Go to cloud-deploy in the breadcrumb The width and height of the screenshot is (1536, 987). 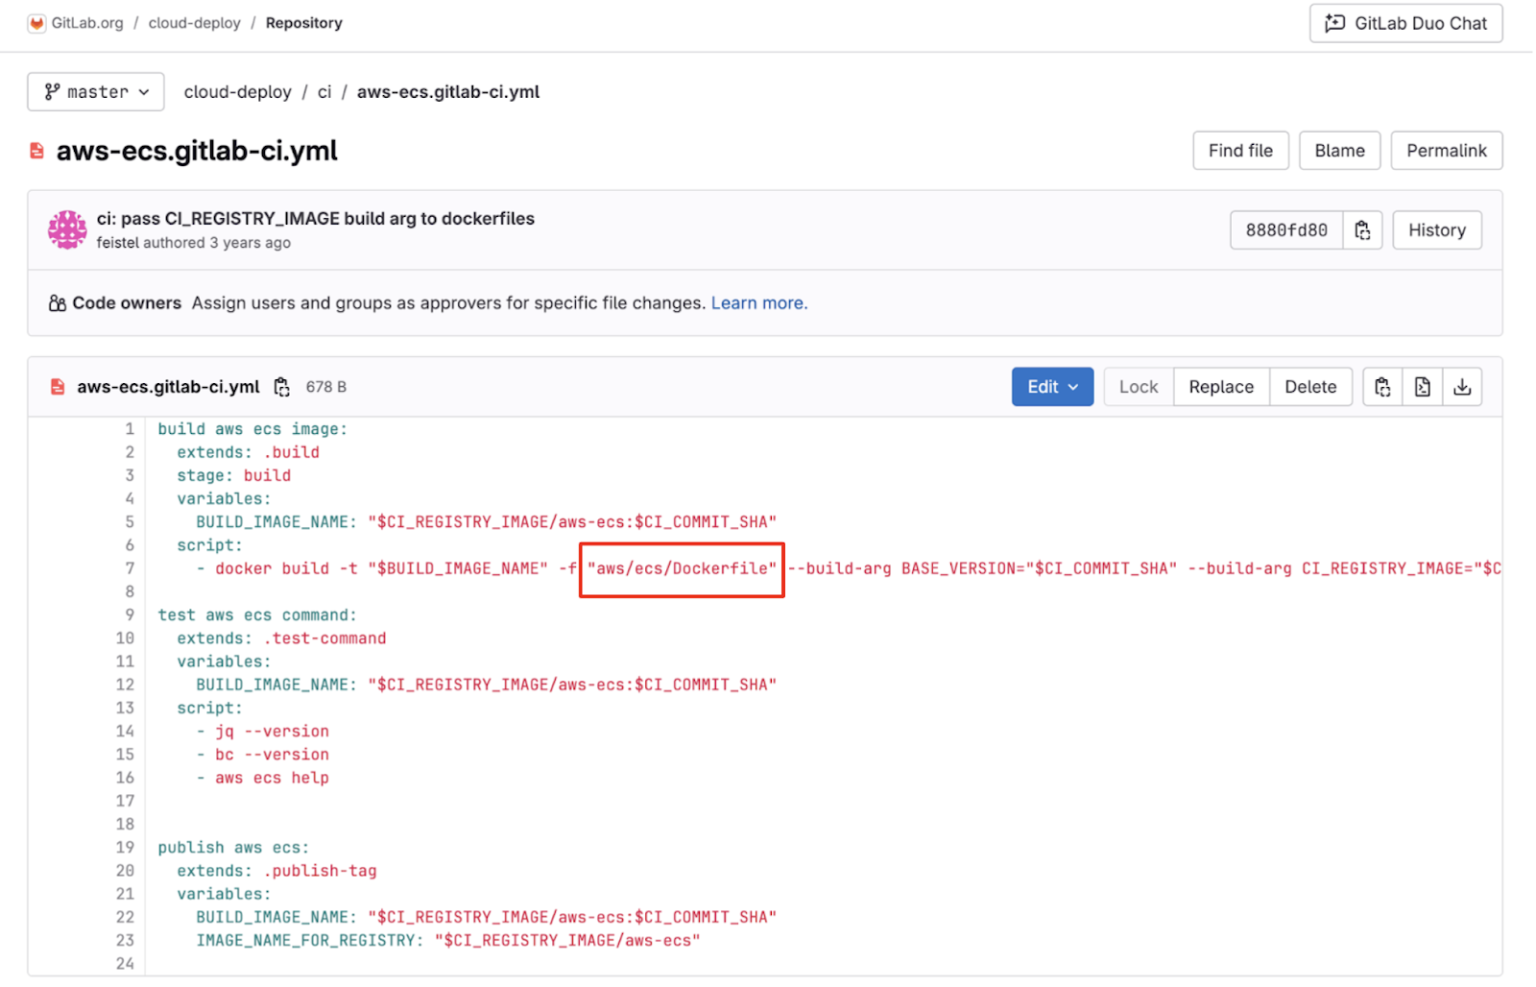(x=237, y=91)
